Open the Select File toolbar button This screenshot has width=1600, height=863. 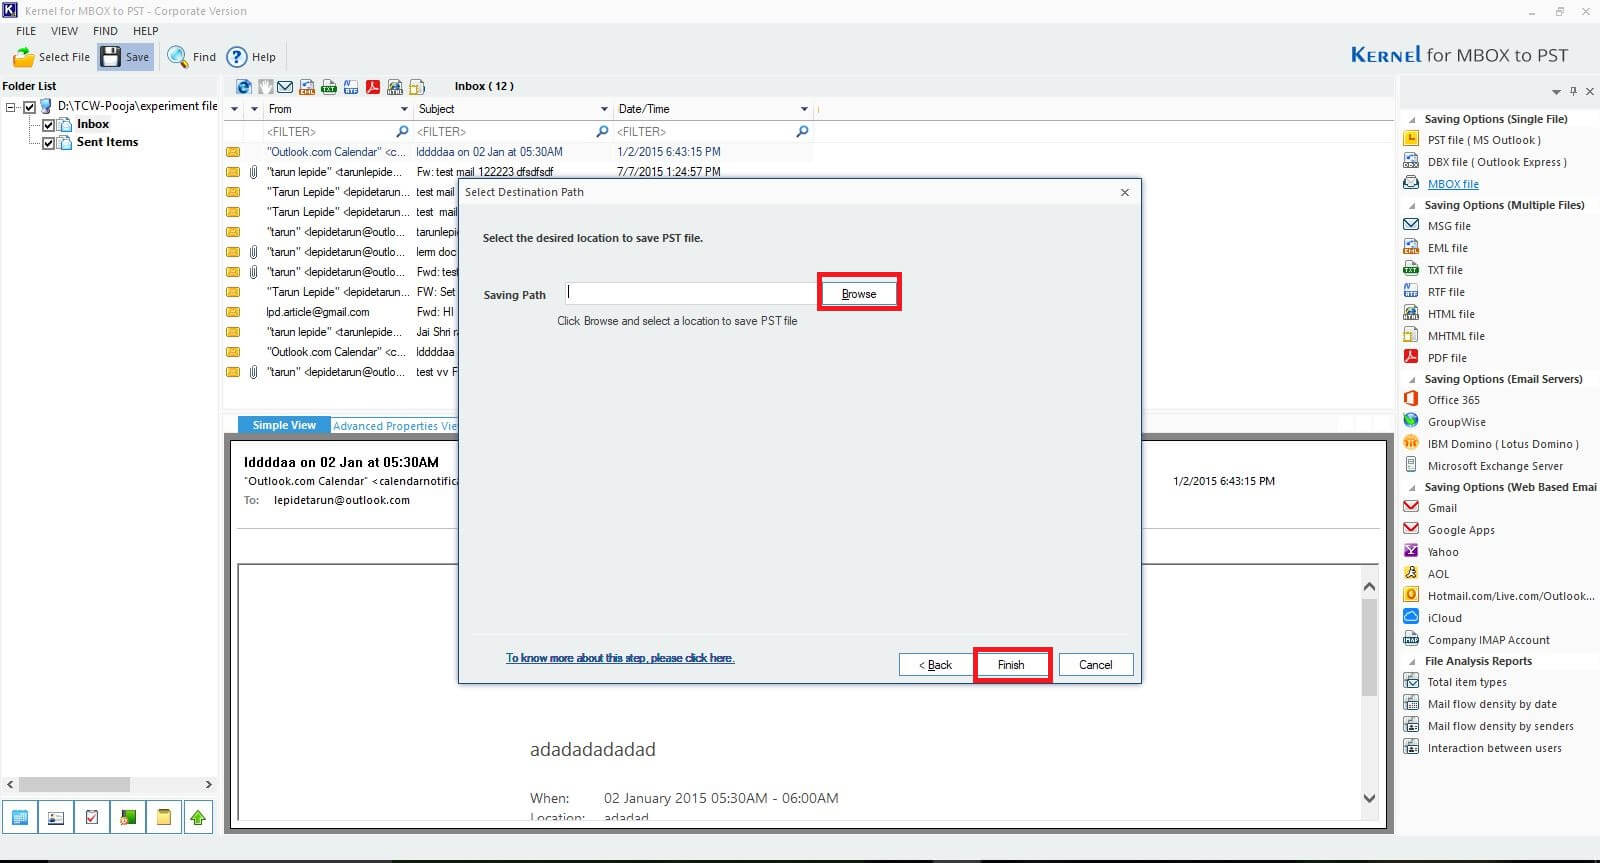click(x=52, y=57)
